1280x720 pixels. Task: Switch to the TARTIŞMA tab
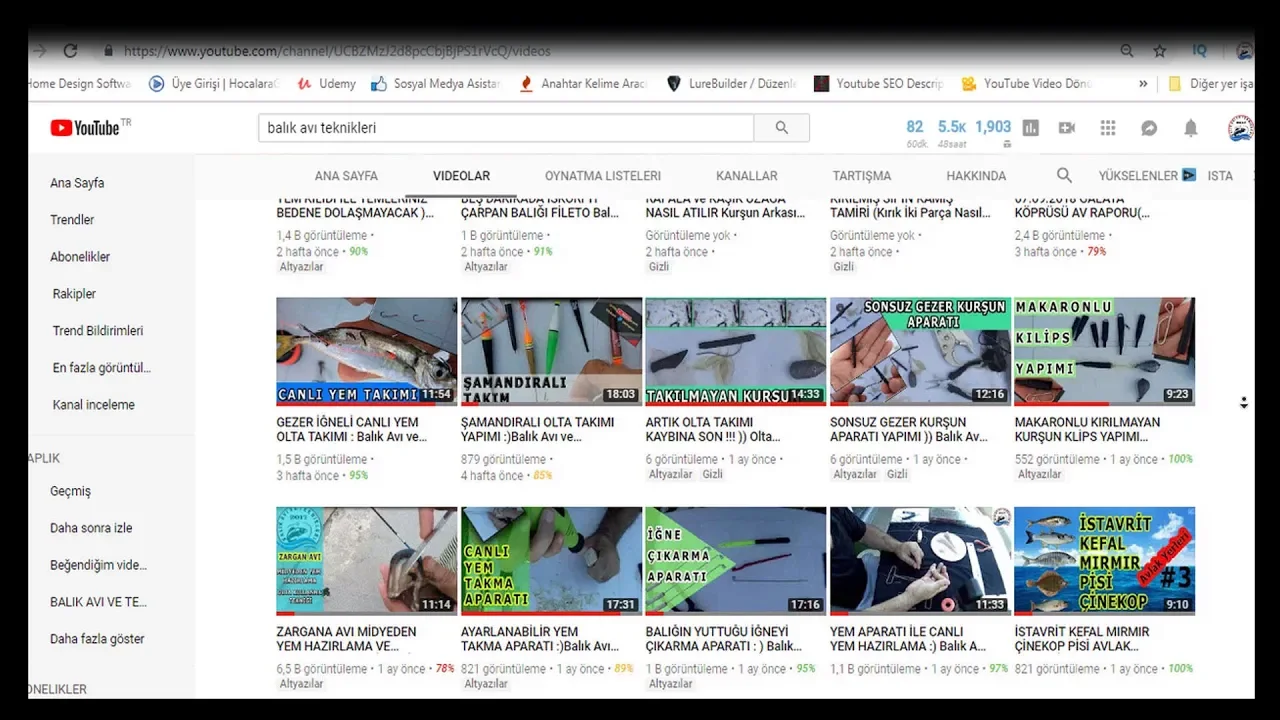pyautogui.click(x=862, y=175)
